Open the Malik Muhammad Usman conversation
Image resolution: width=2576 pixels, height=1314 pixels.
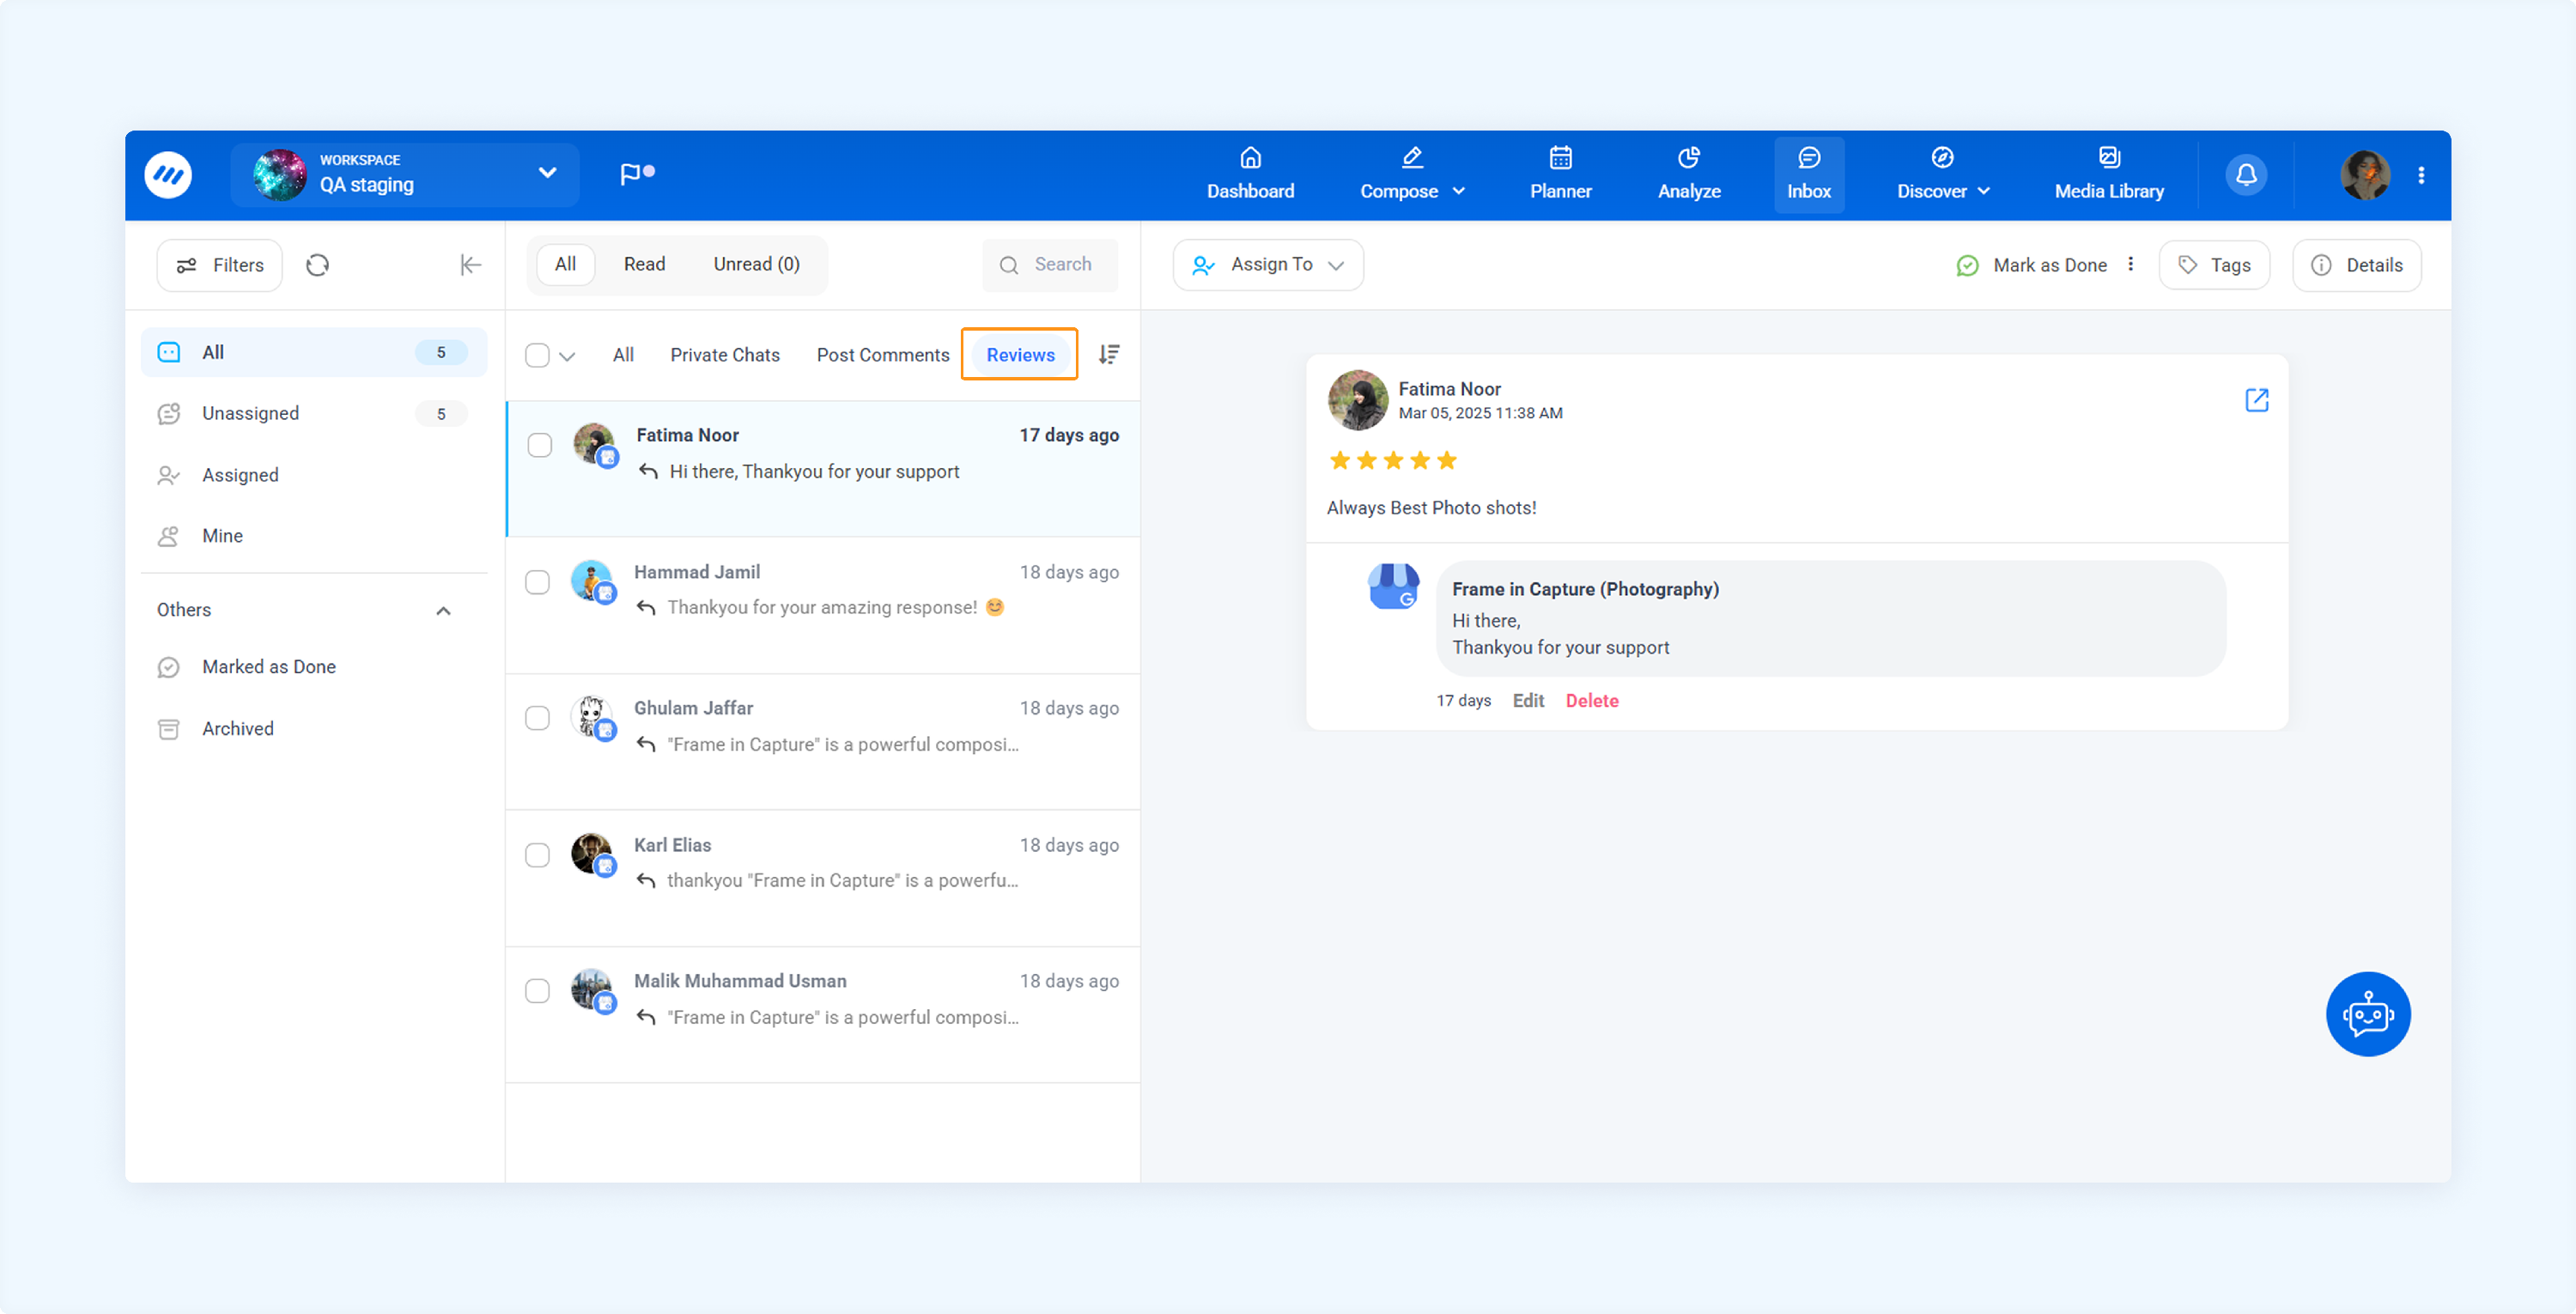click(822, 1015)
